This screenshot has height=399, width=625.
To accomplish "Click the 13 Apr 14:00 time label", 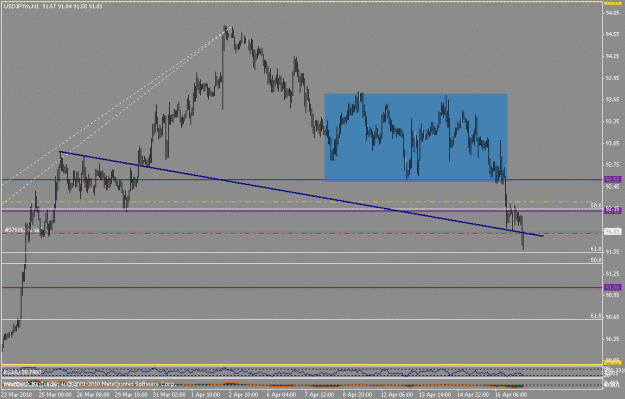I will click(434, 395).
